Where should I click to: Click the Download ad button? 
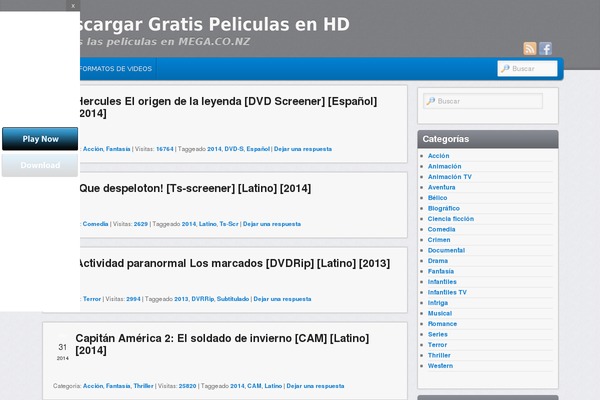click(x=40, y=165)
